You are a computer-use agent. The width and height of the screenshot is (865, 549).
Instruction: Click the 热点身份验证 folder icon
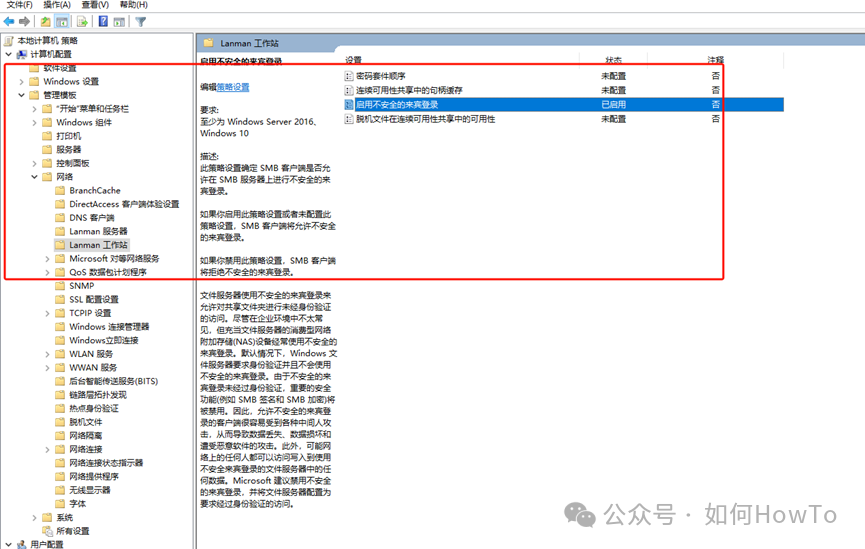[60, 408]
